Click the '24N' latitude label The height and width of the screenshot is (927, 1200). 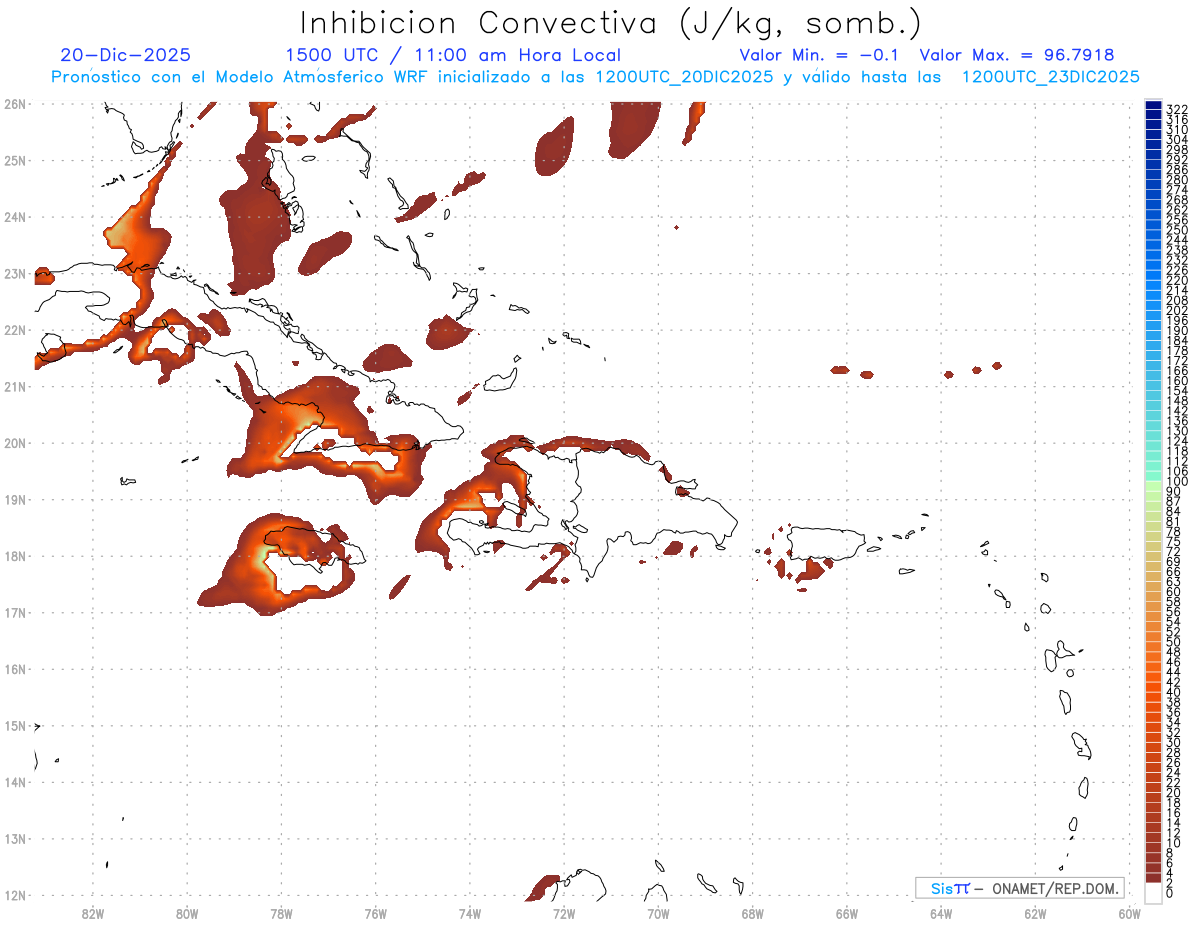tap(14, 217)
